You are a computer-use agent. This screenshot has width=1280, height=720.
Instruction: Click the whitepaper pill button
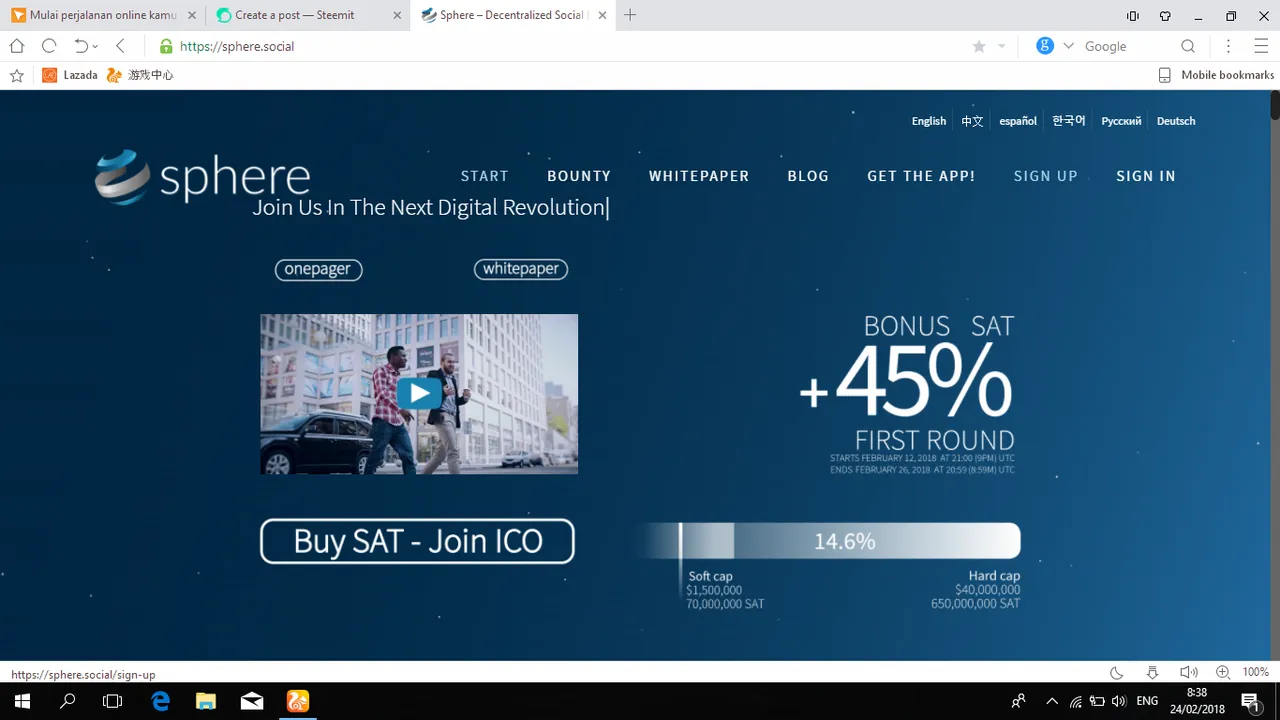pyautogui.click(x=521, y=269)
